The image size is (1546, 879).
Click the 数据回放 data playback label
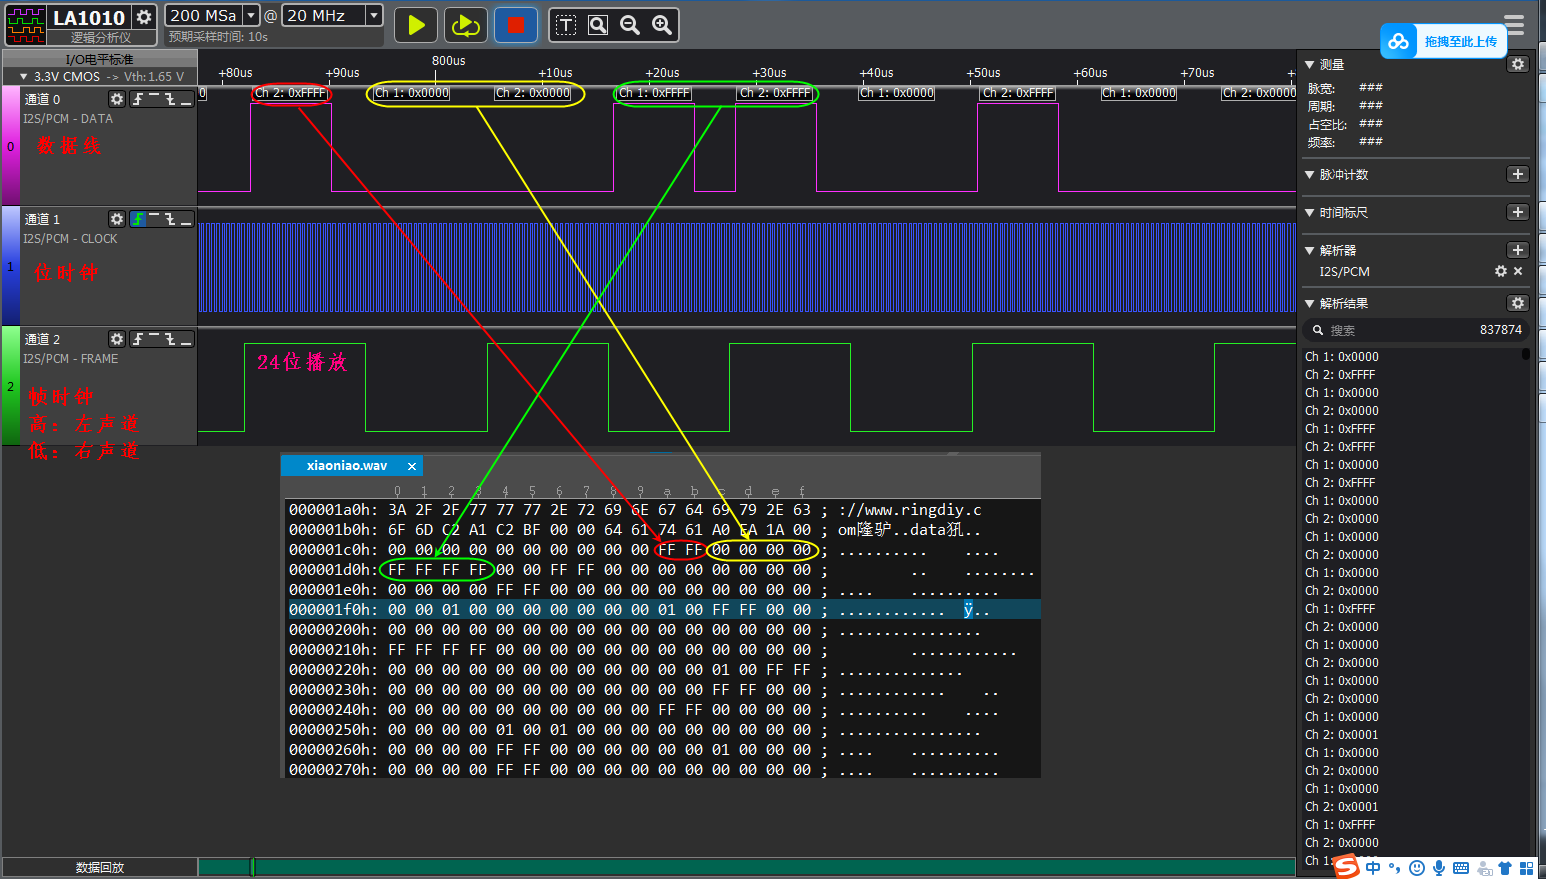coord(100,867)
